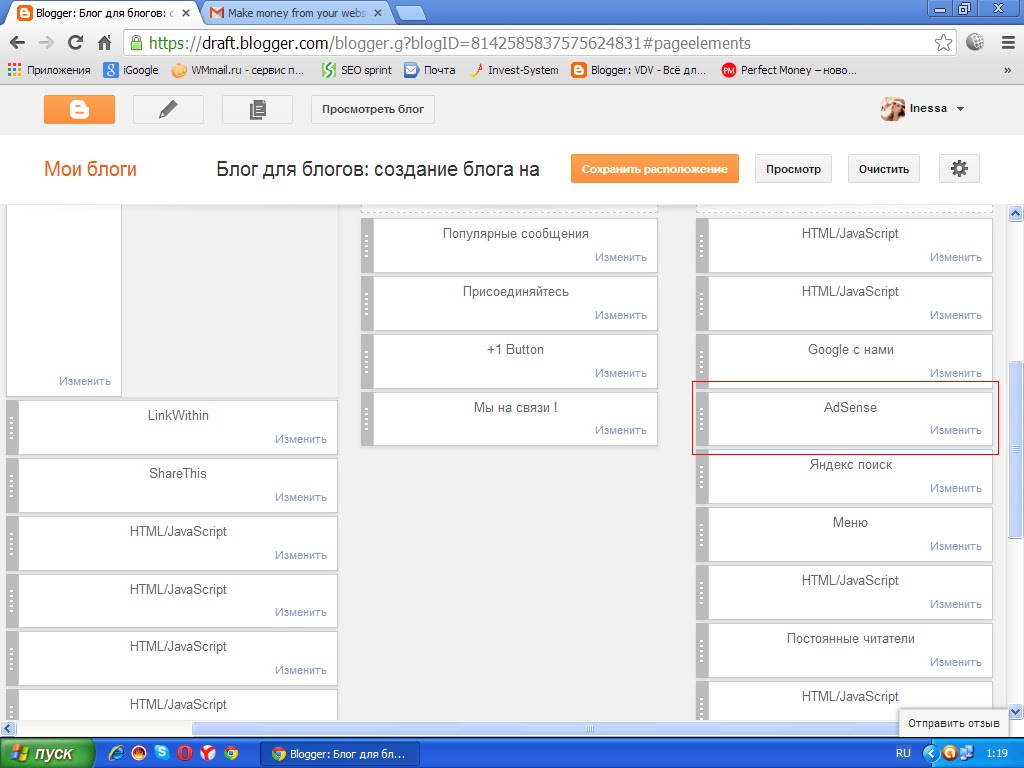1024x768 pixels.
Task: Click Просмотр button
Action: click(x=793, y=168)
